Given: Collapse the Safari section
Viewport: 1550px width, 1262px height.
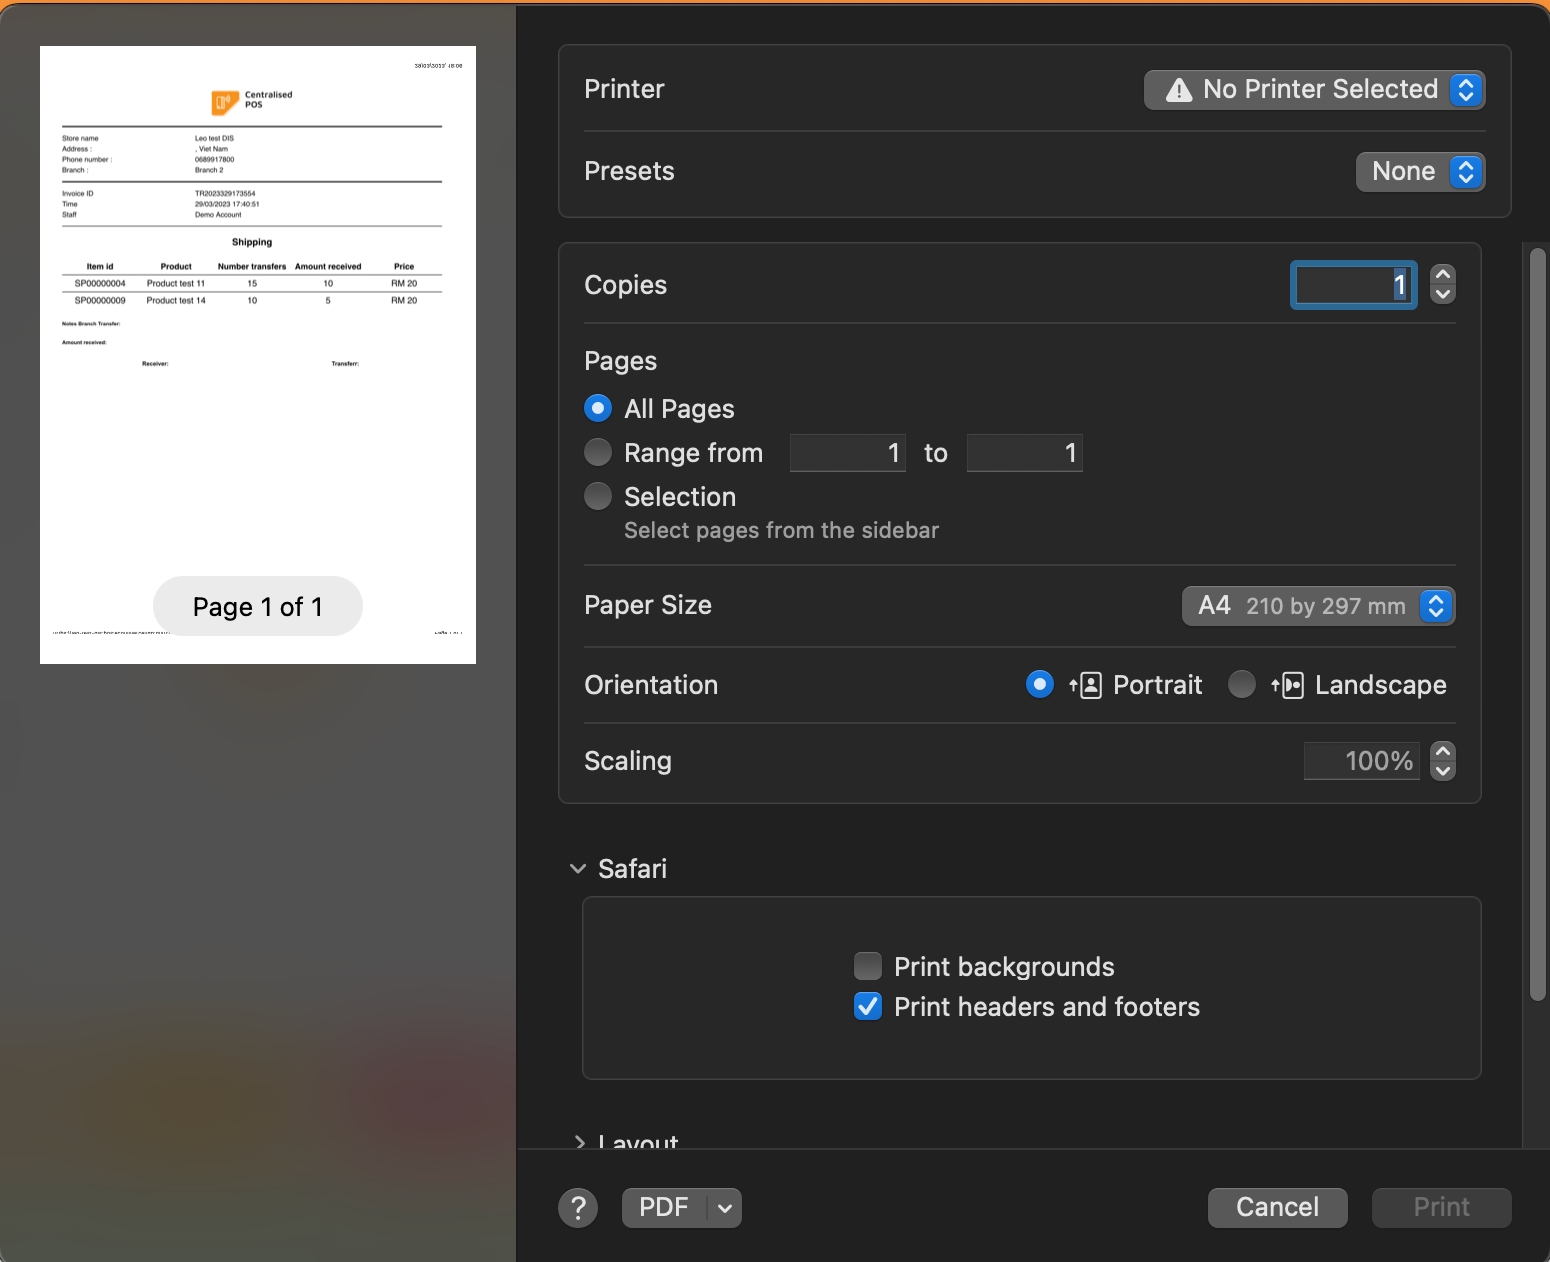Looking at the screenshot, I should (x=578, y=869).
